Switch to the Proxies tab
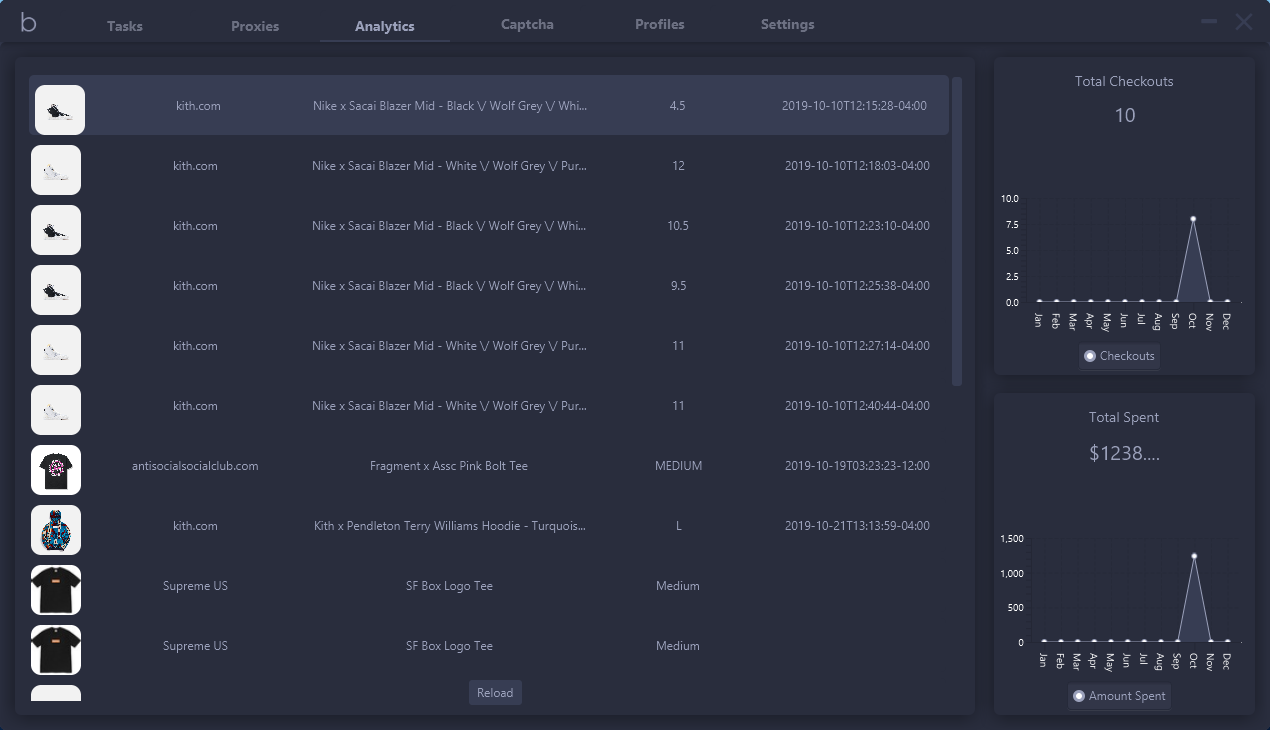This screenshot has width=1270, height=730. [255, 26]
